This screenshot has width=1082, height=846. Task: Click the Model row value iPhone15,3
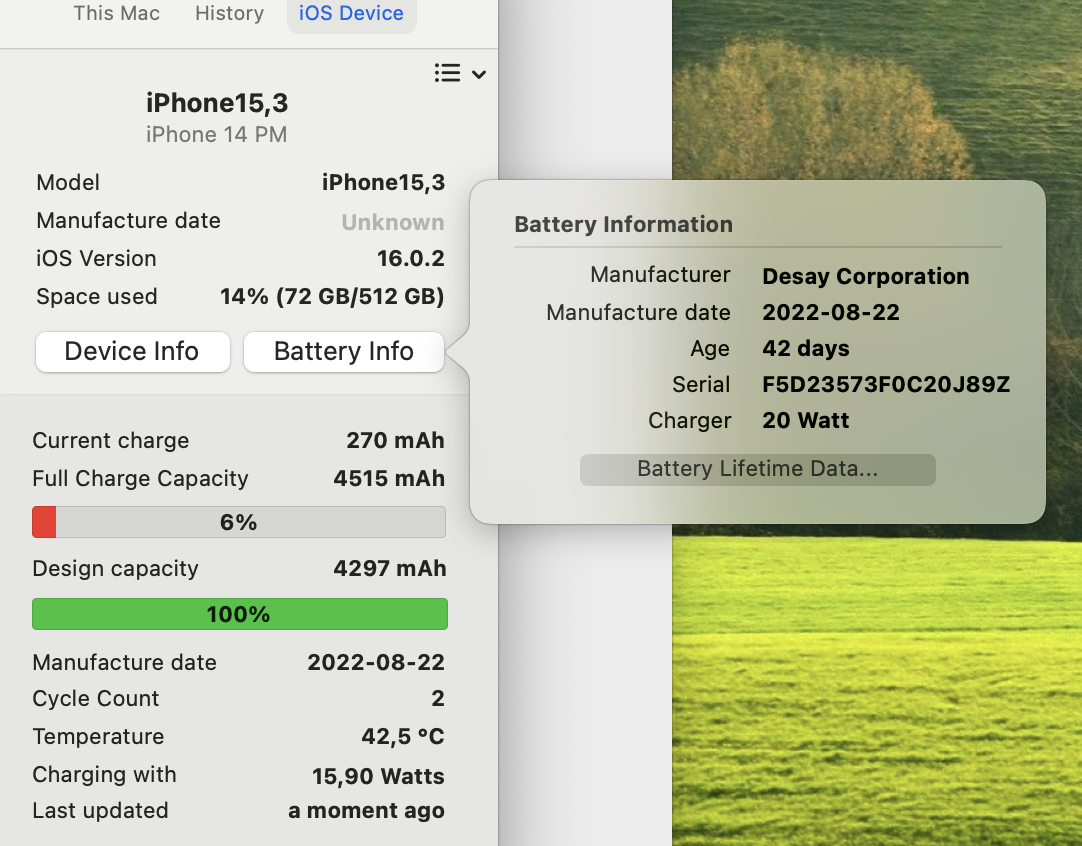(384, 182)
